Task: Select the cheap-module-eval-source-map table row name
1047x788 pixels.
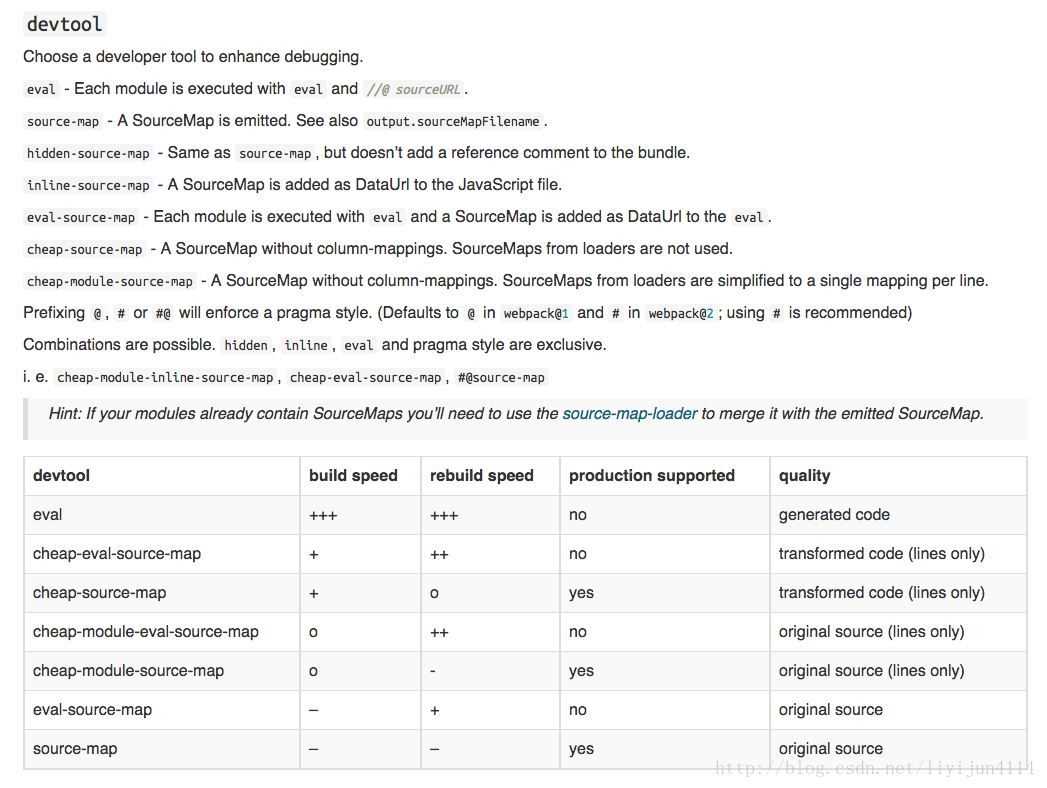Action: [x=146, y=631]
